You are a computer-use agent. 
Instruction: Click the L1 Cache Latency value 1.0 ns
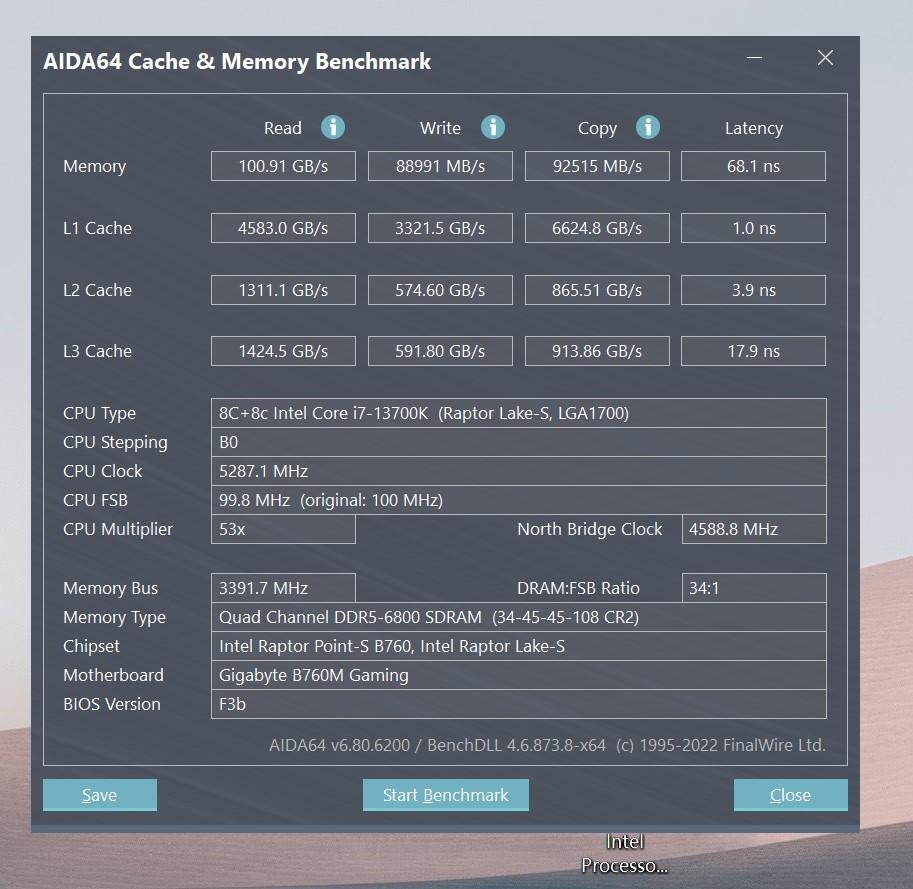pyautogui.click(x=753, y=228)
